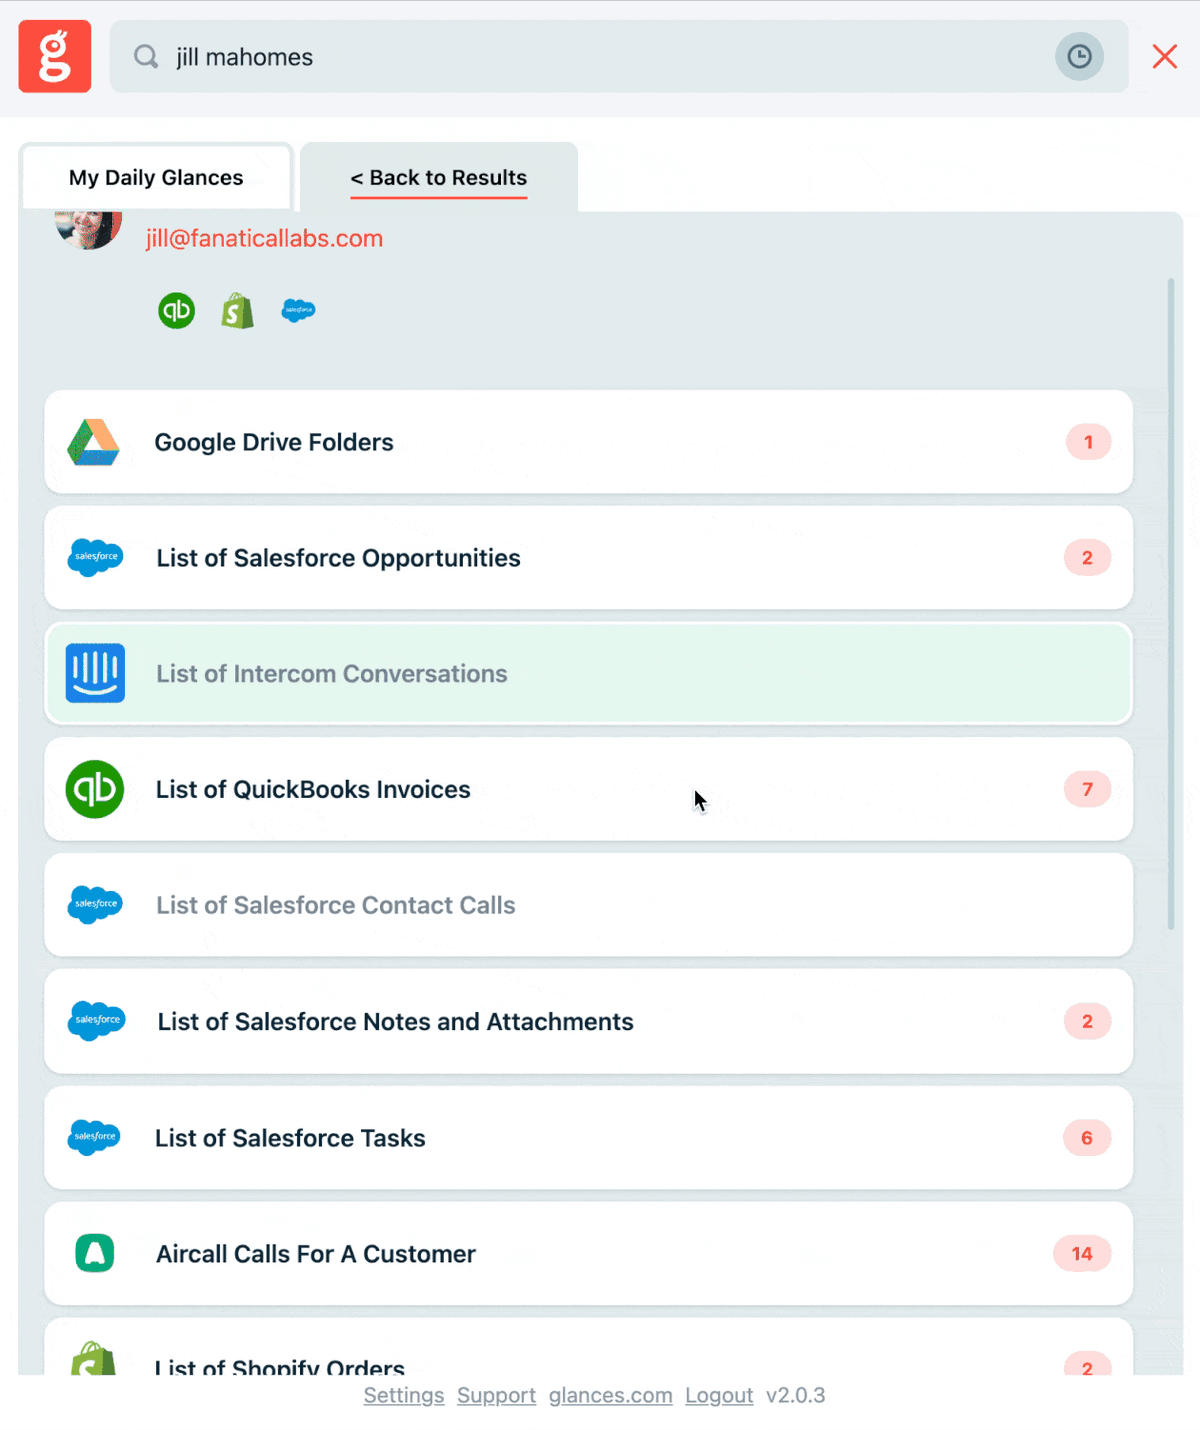Visit glances.com footer link
Viewport: 1200px width, 1430px height.
coord(610,1395)
